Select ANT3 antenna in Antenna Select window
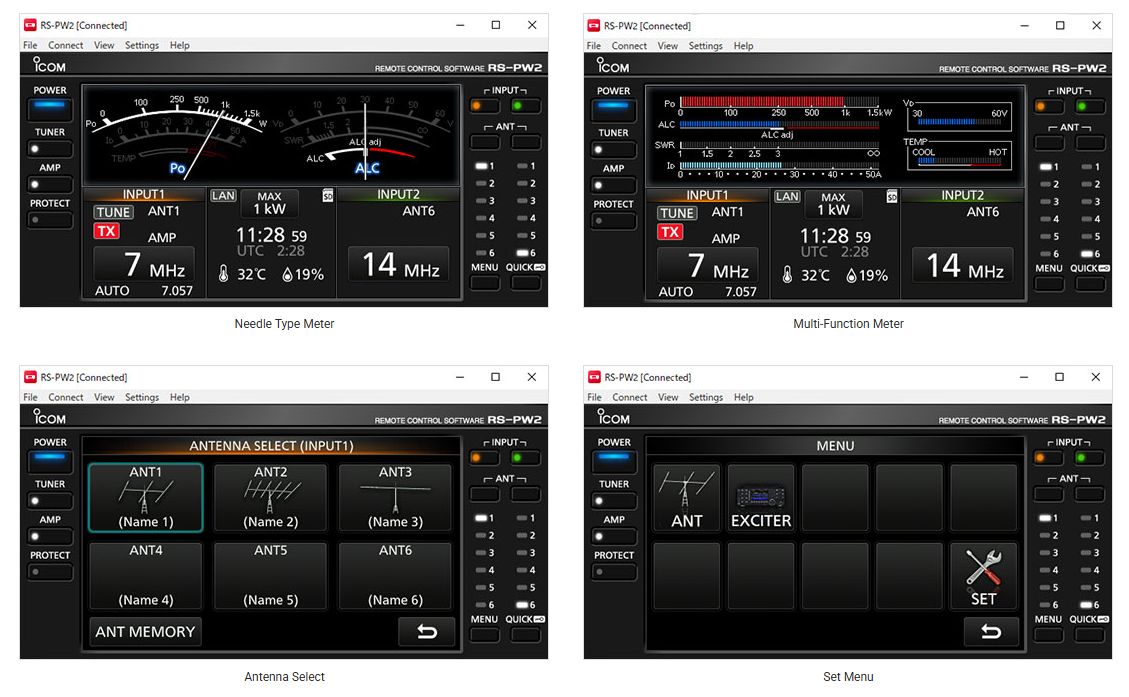The image size is (1129, 697). pos(395,498)
